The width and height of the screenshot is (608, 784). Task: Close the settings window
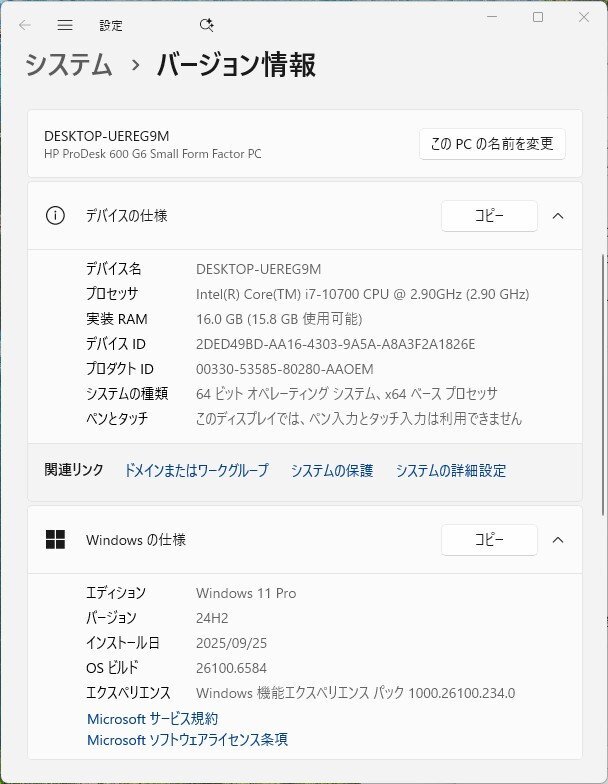tap(584, 17)
